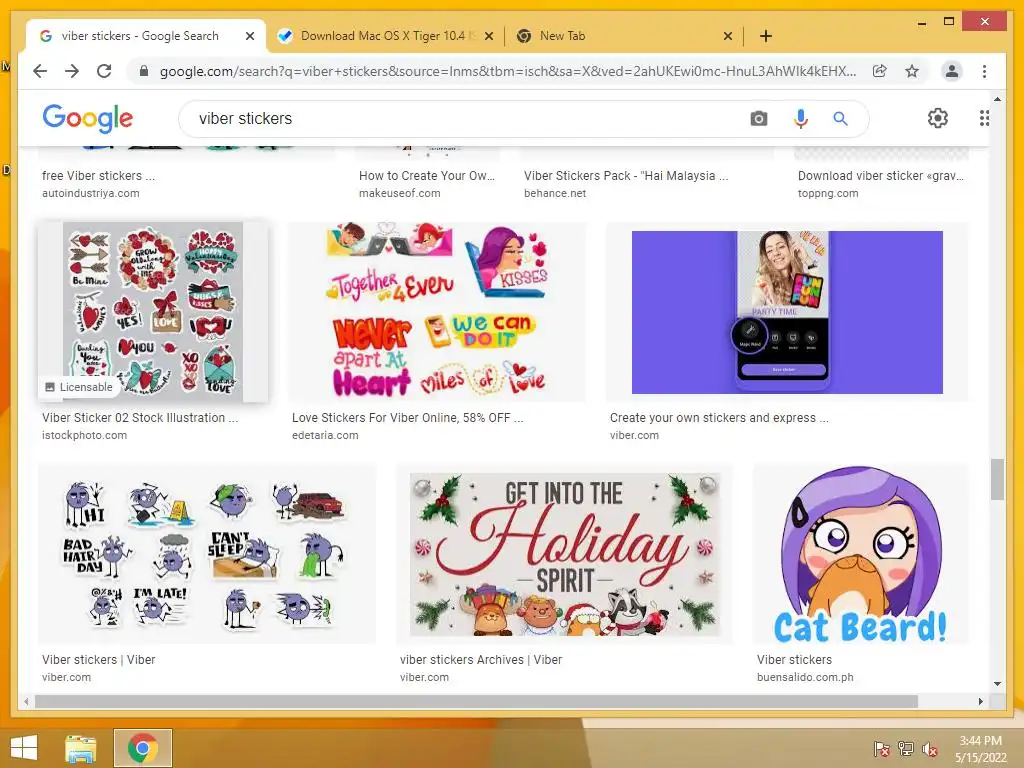
Task: Click the vertical scrollbar thumb
Action: click(997, 479)
